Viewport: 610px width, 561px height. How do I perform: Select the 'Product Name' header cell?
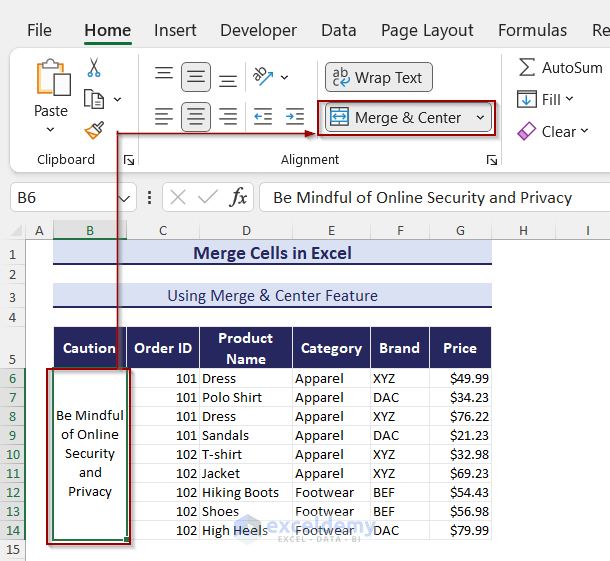point(246,348)
